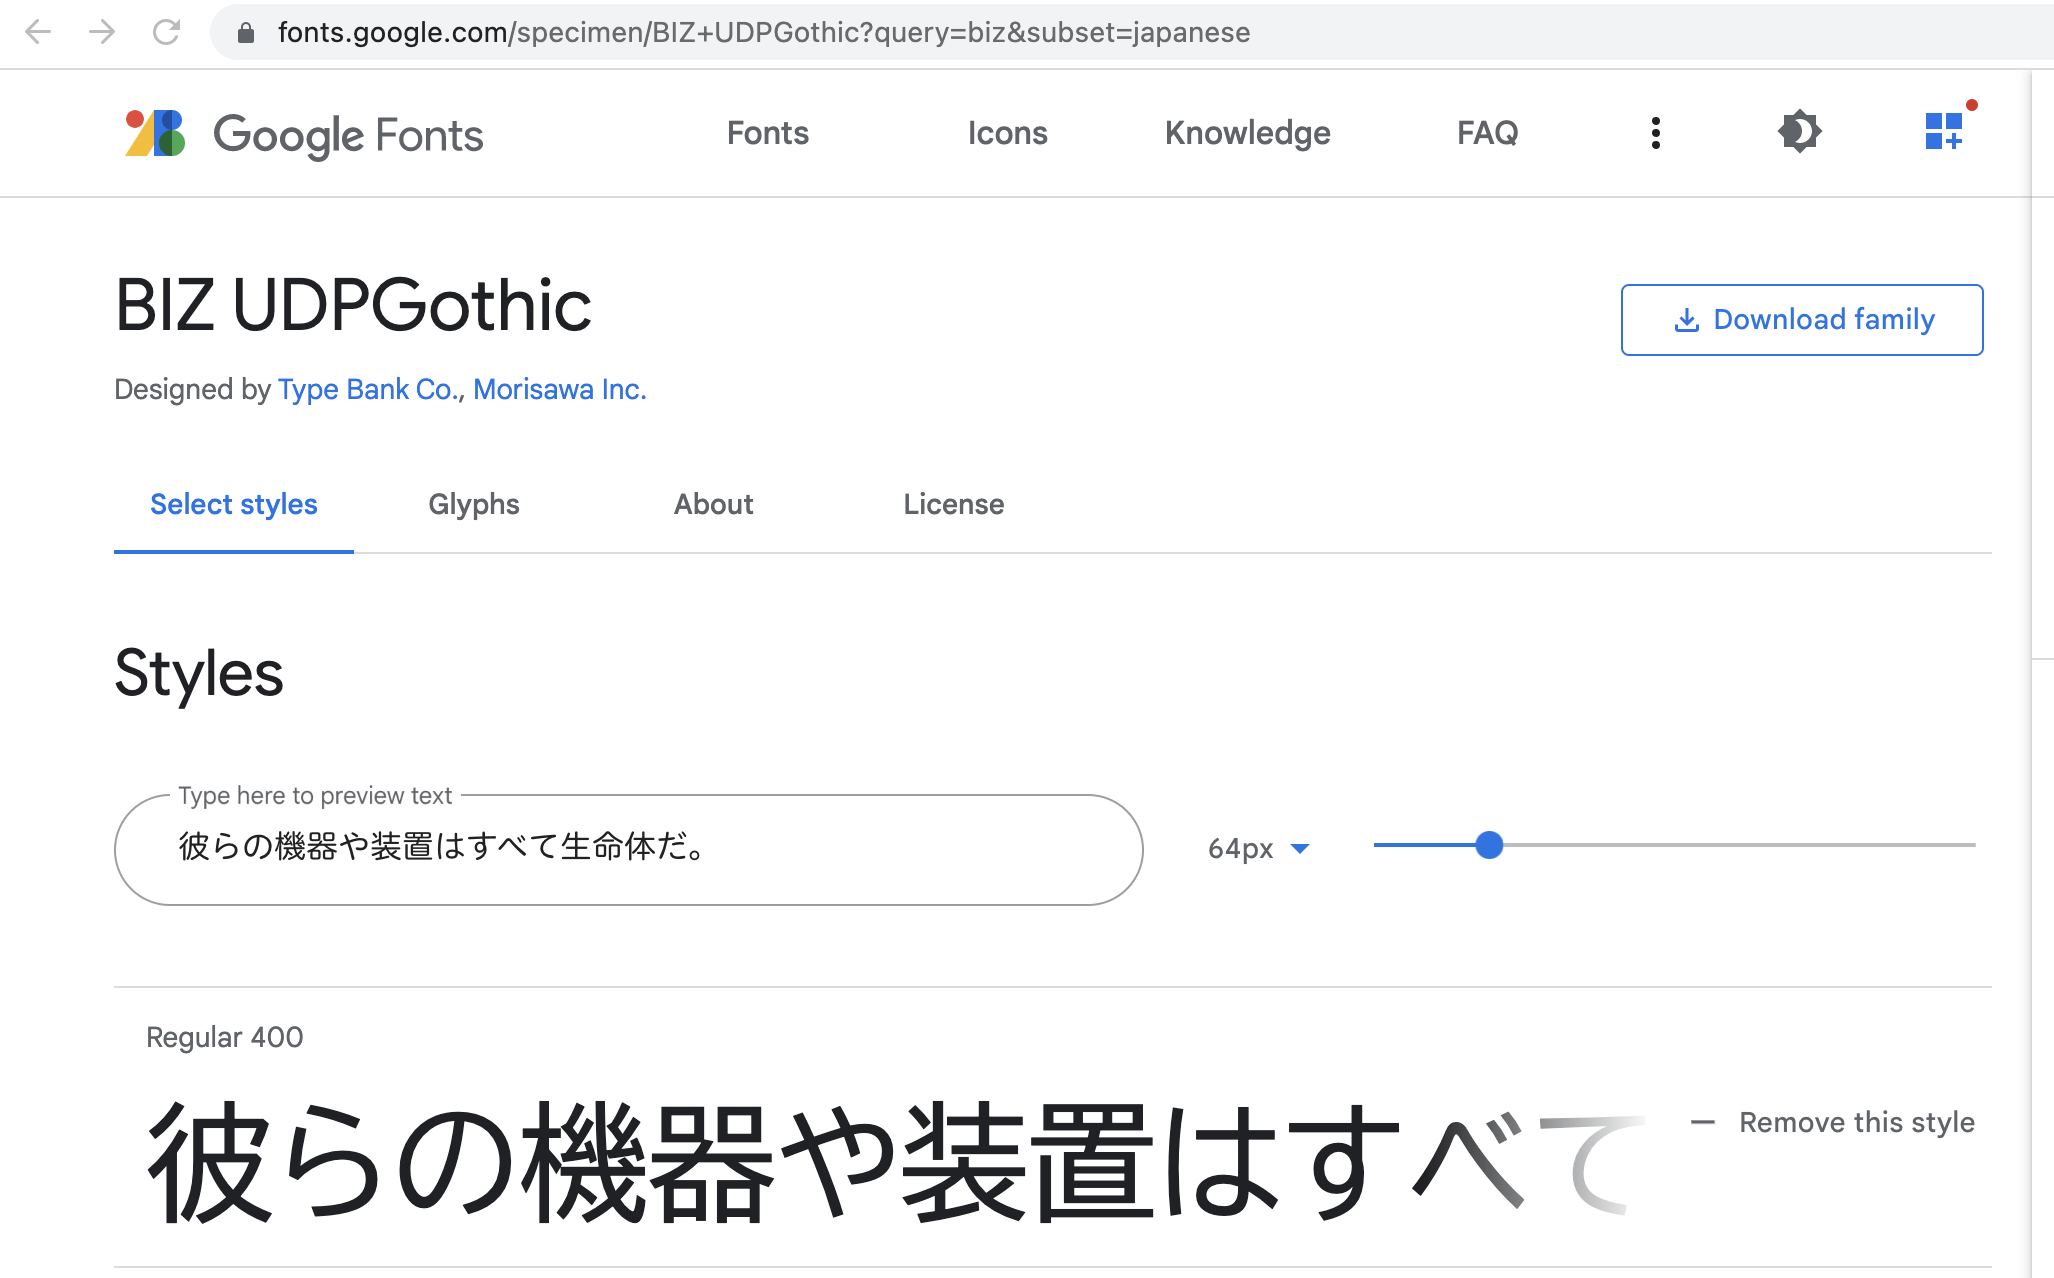2054x1278 pixels.
Task: Click the Styles heading
Action: pos(199,673)
